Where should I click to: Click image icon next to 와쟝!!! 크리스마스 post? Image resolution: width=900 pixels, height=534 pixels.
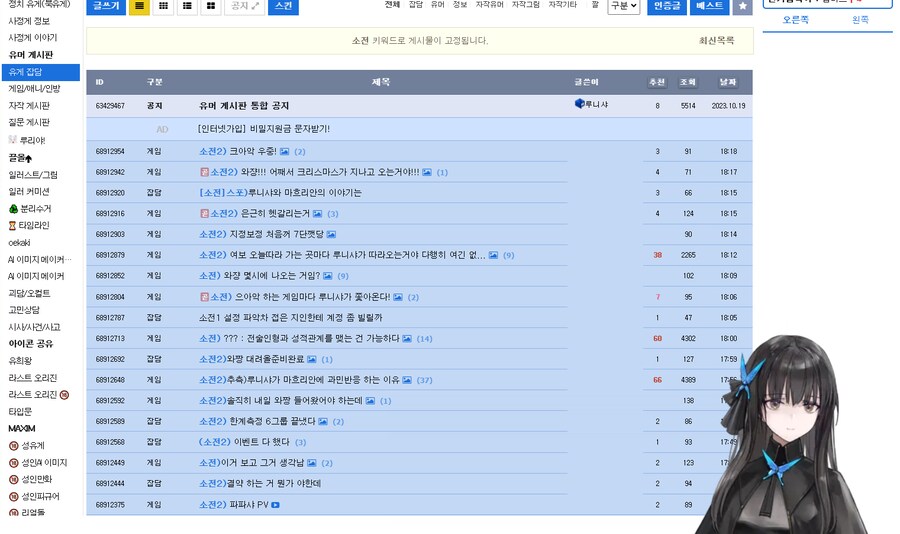(x=426, y=172)
